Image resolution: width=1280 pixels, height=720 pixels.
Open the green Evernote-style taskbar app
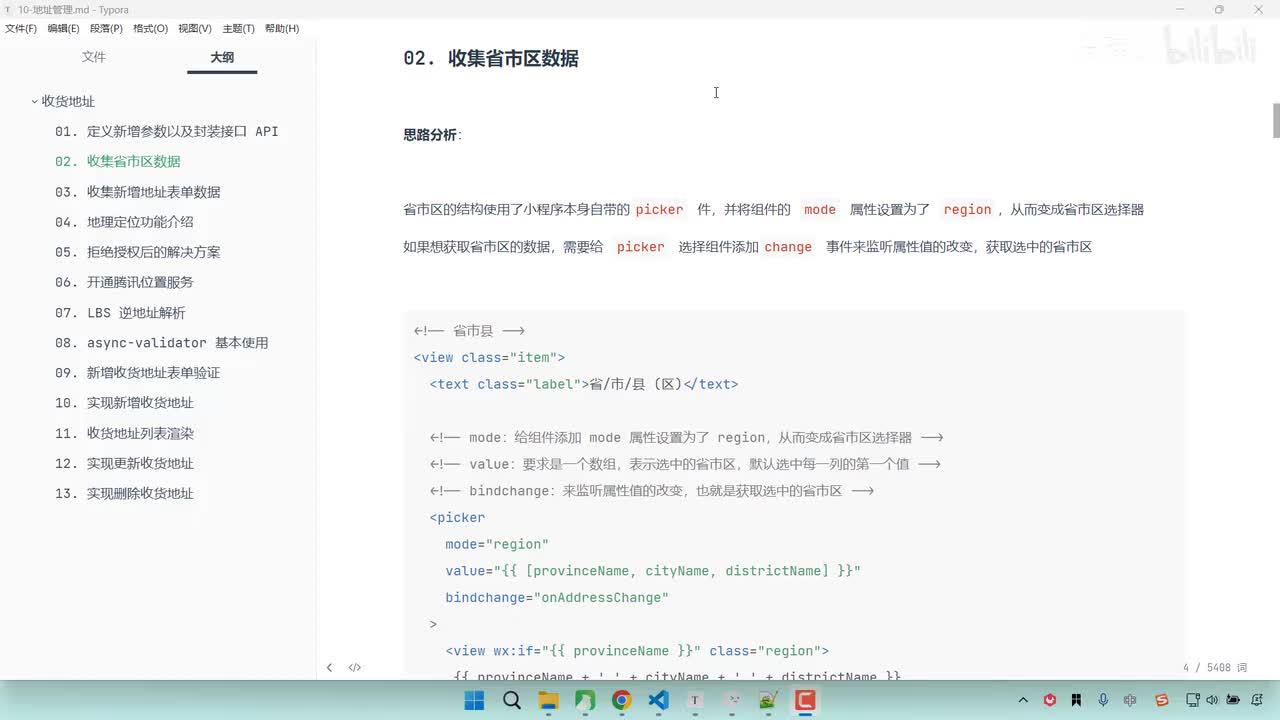pyautogui.click(x=585, y=700)
